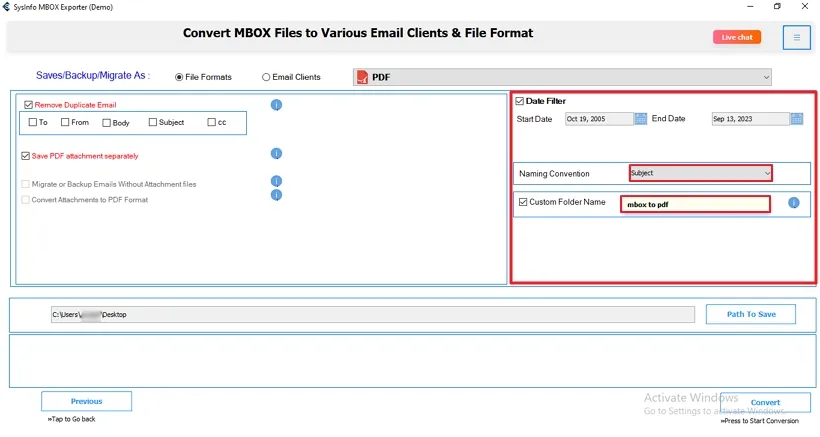Click info icon next to Custom Folder Name
Viewport: 820px width, 437px height.
pos(793,203)
